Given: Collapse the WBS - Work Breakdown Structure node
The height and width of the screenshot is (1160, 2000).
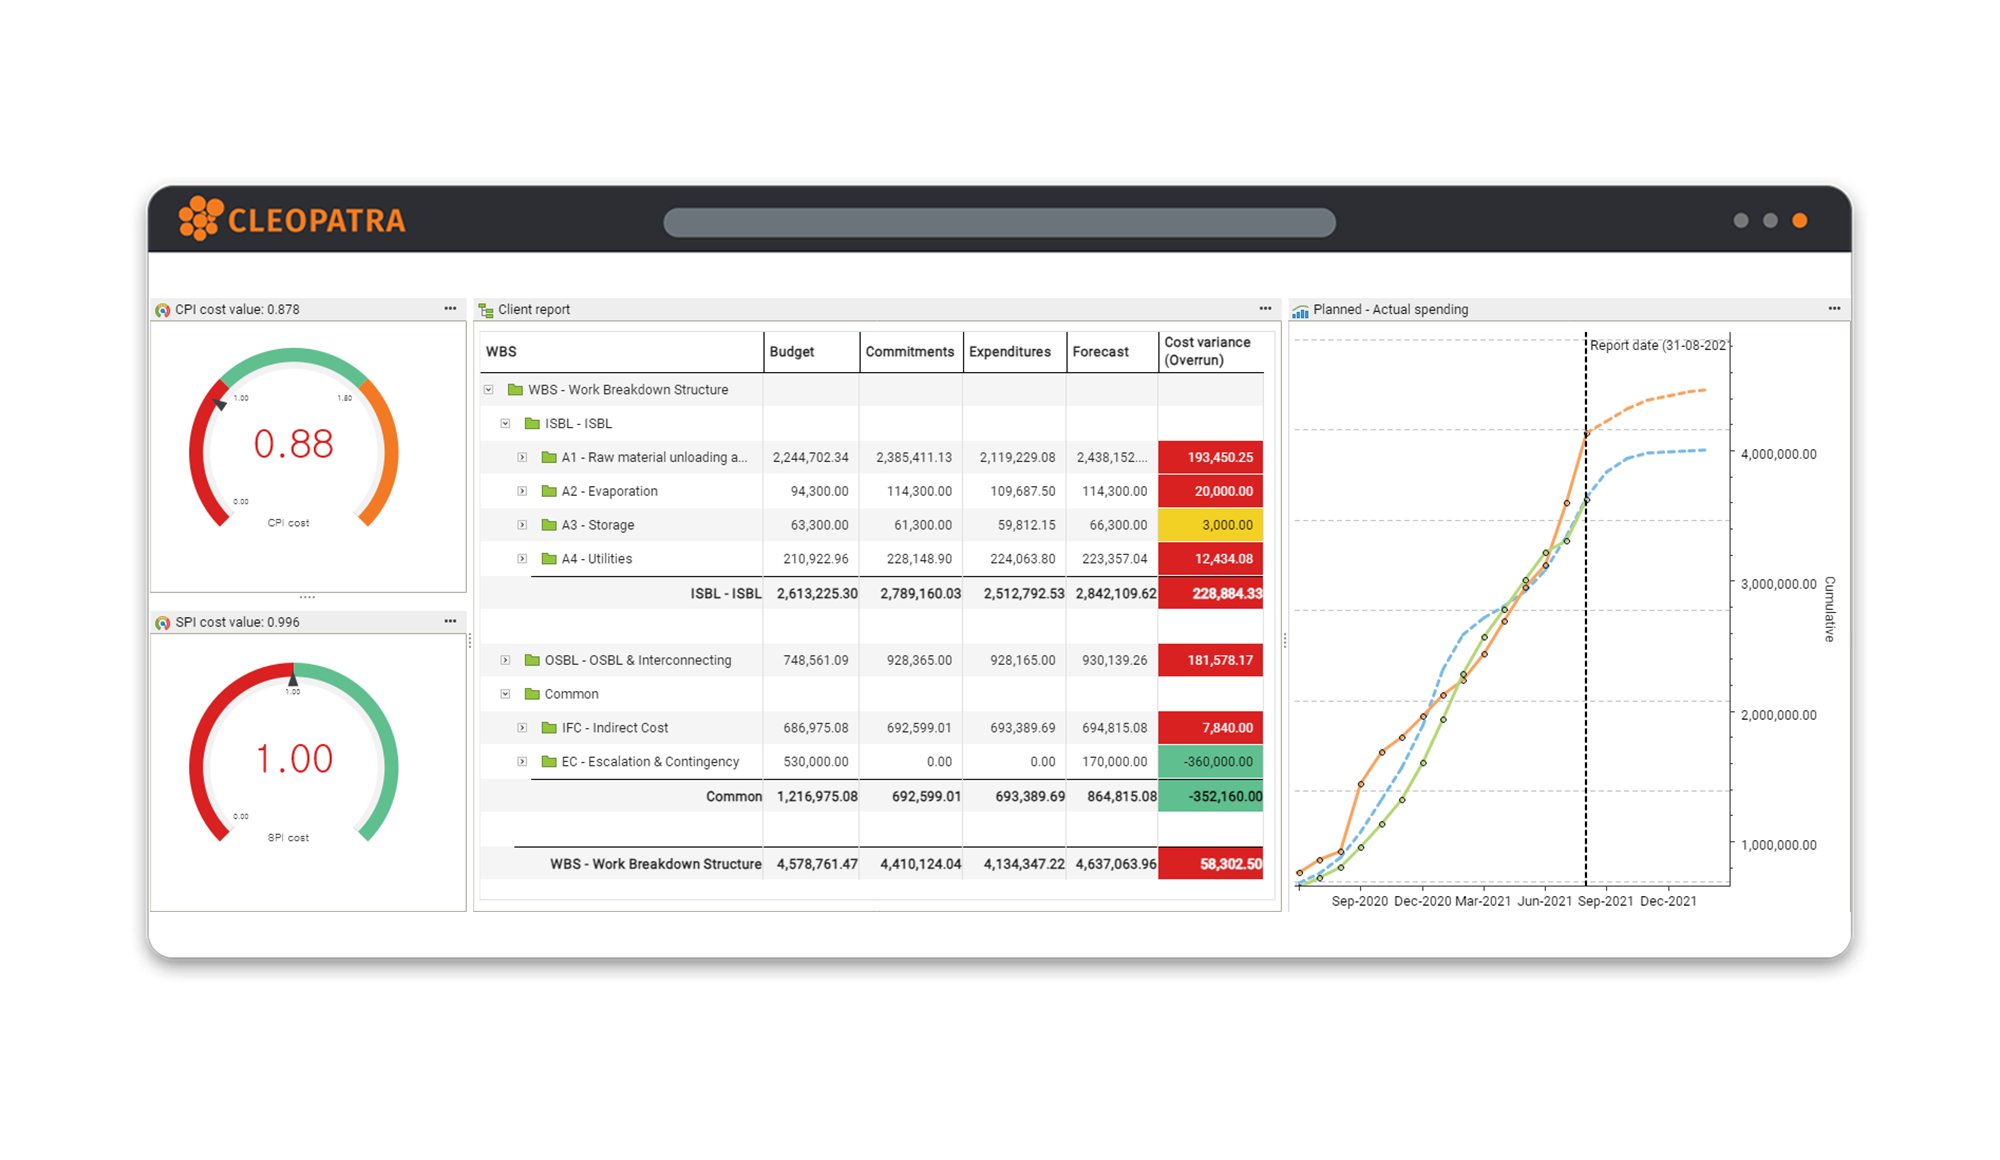Looking at the screenshot, I should pyautogui.click(x=489, y=389).
